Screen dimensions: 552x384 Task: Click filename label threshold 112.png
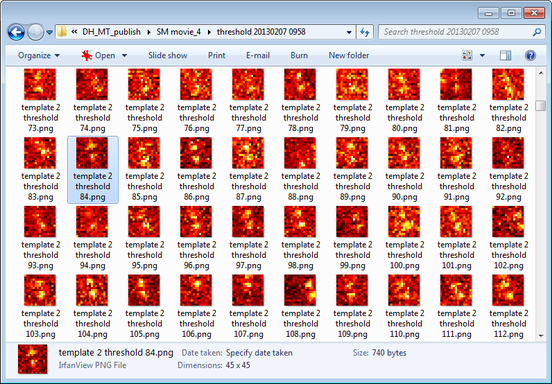click(x=508, y=324)
